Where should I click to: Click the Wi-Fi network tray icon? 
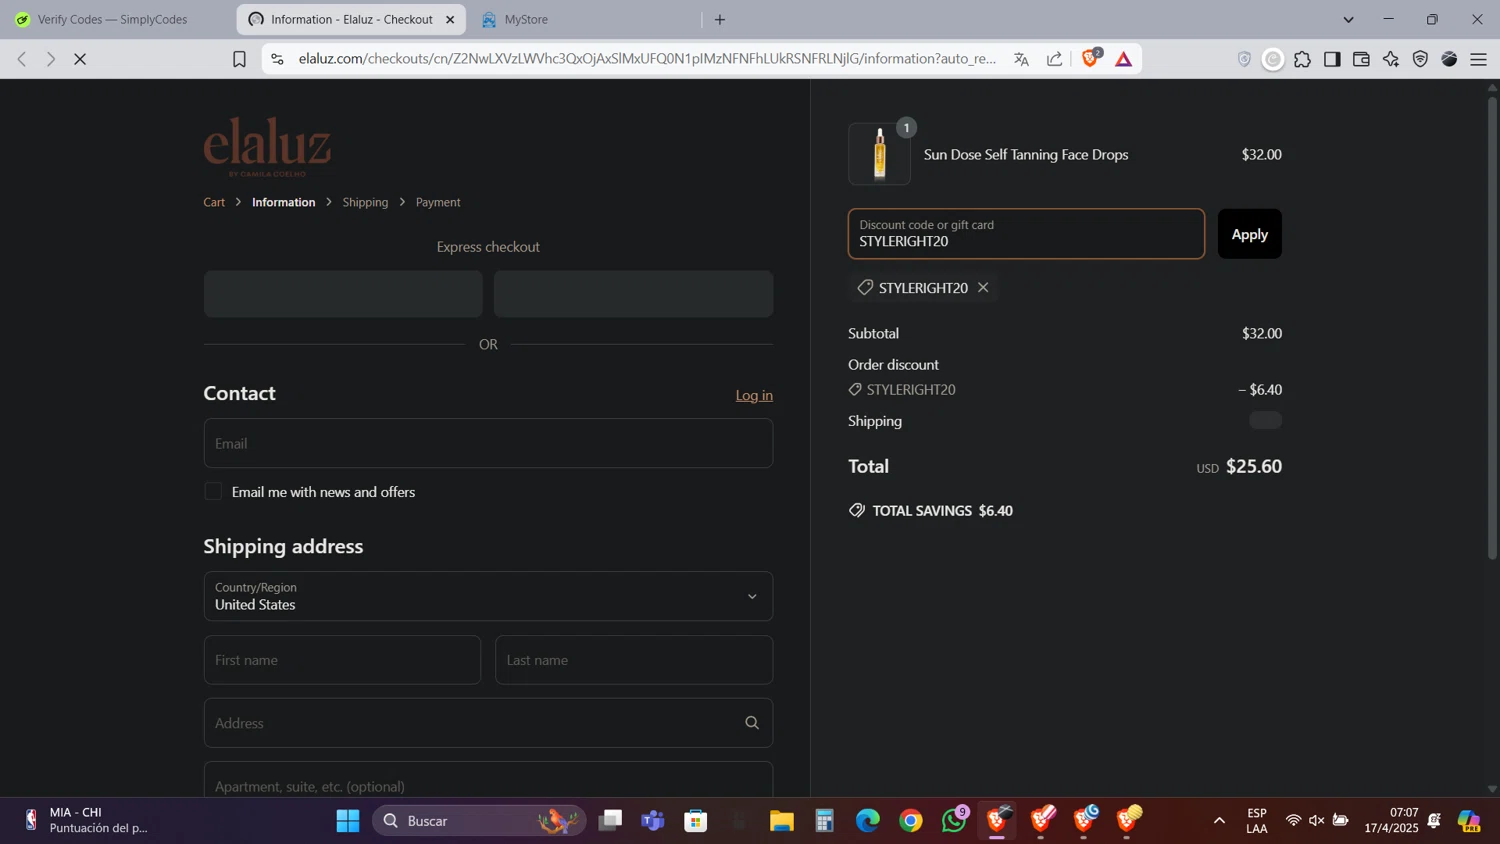[x=1293, y=821]
